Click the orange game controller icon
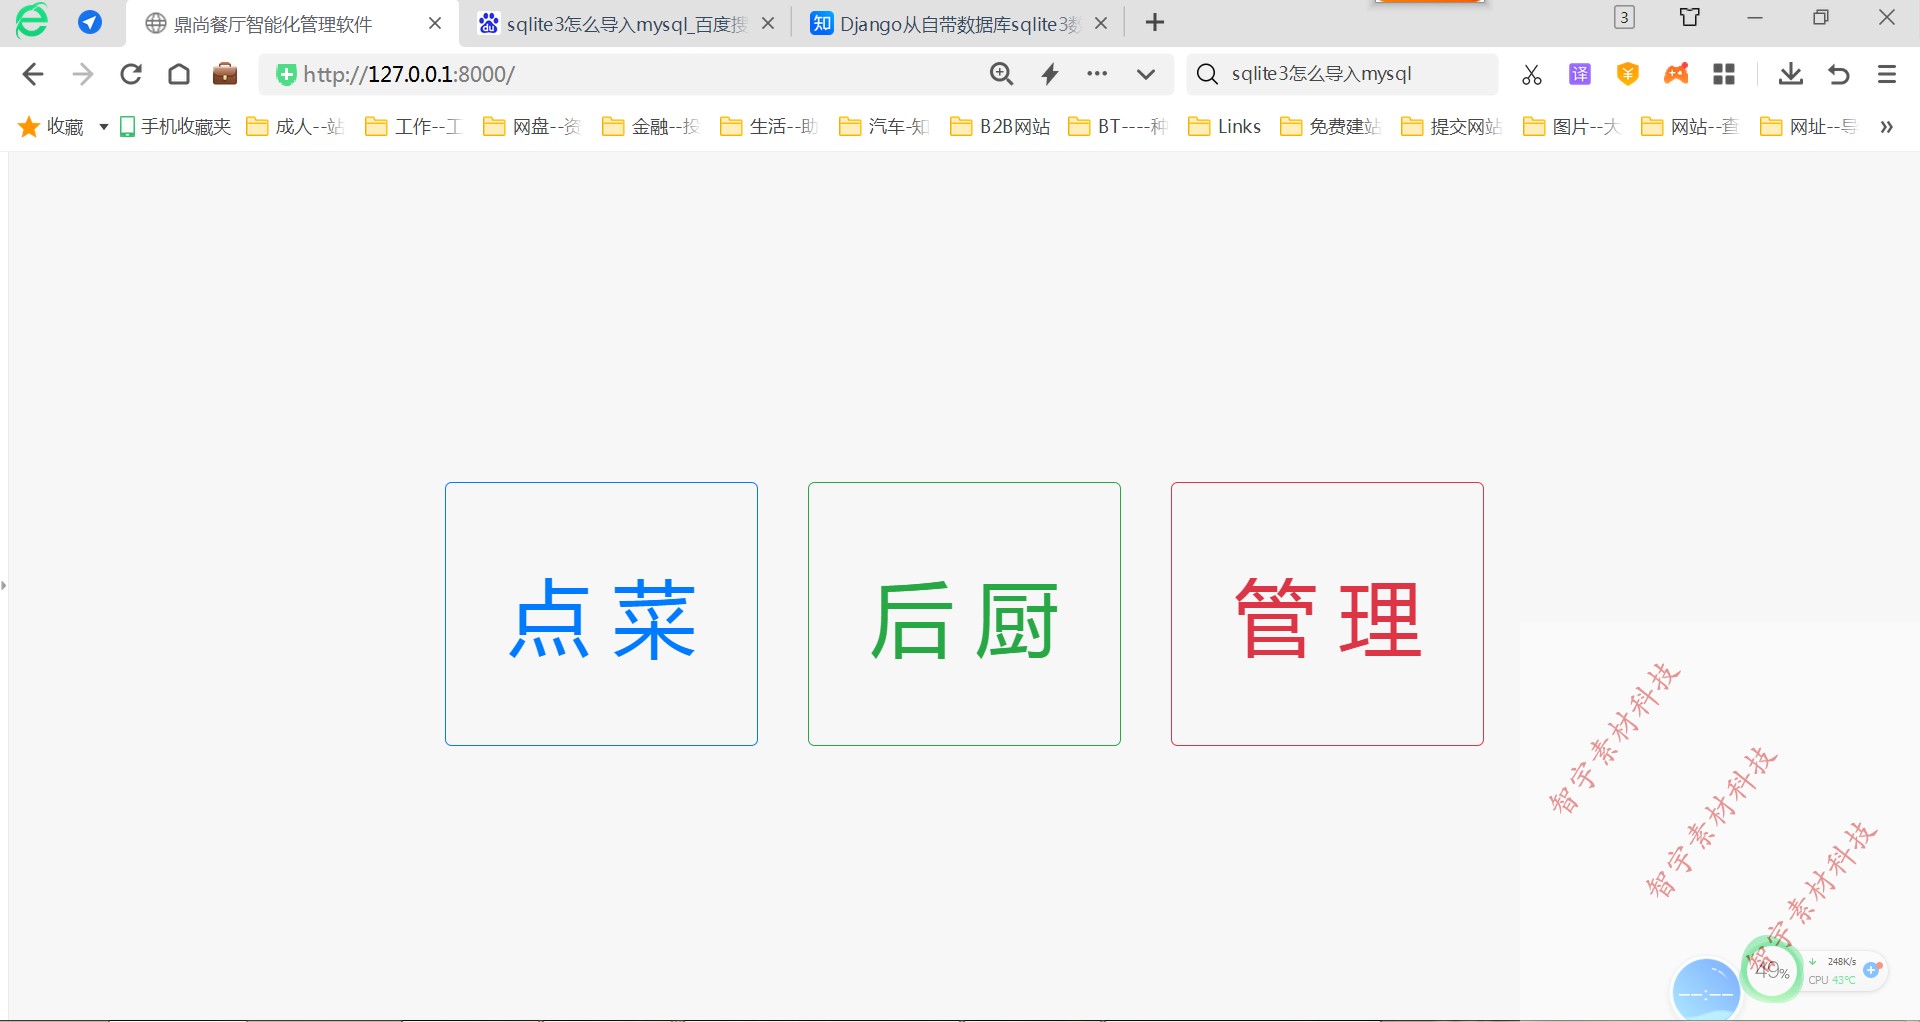Viewport: 1920px width, 1022px height. click(x=1676, y=74)
